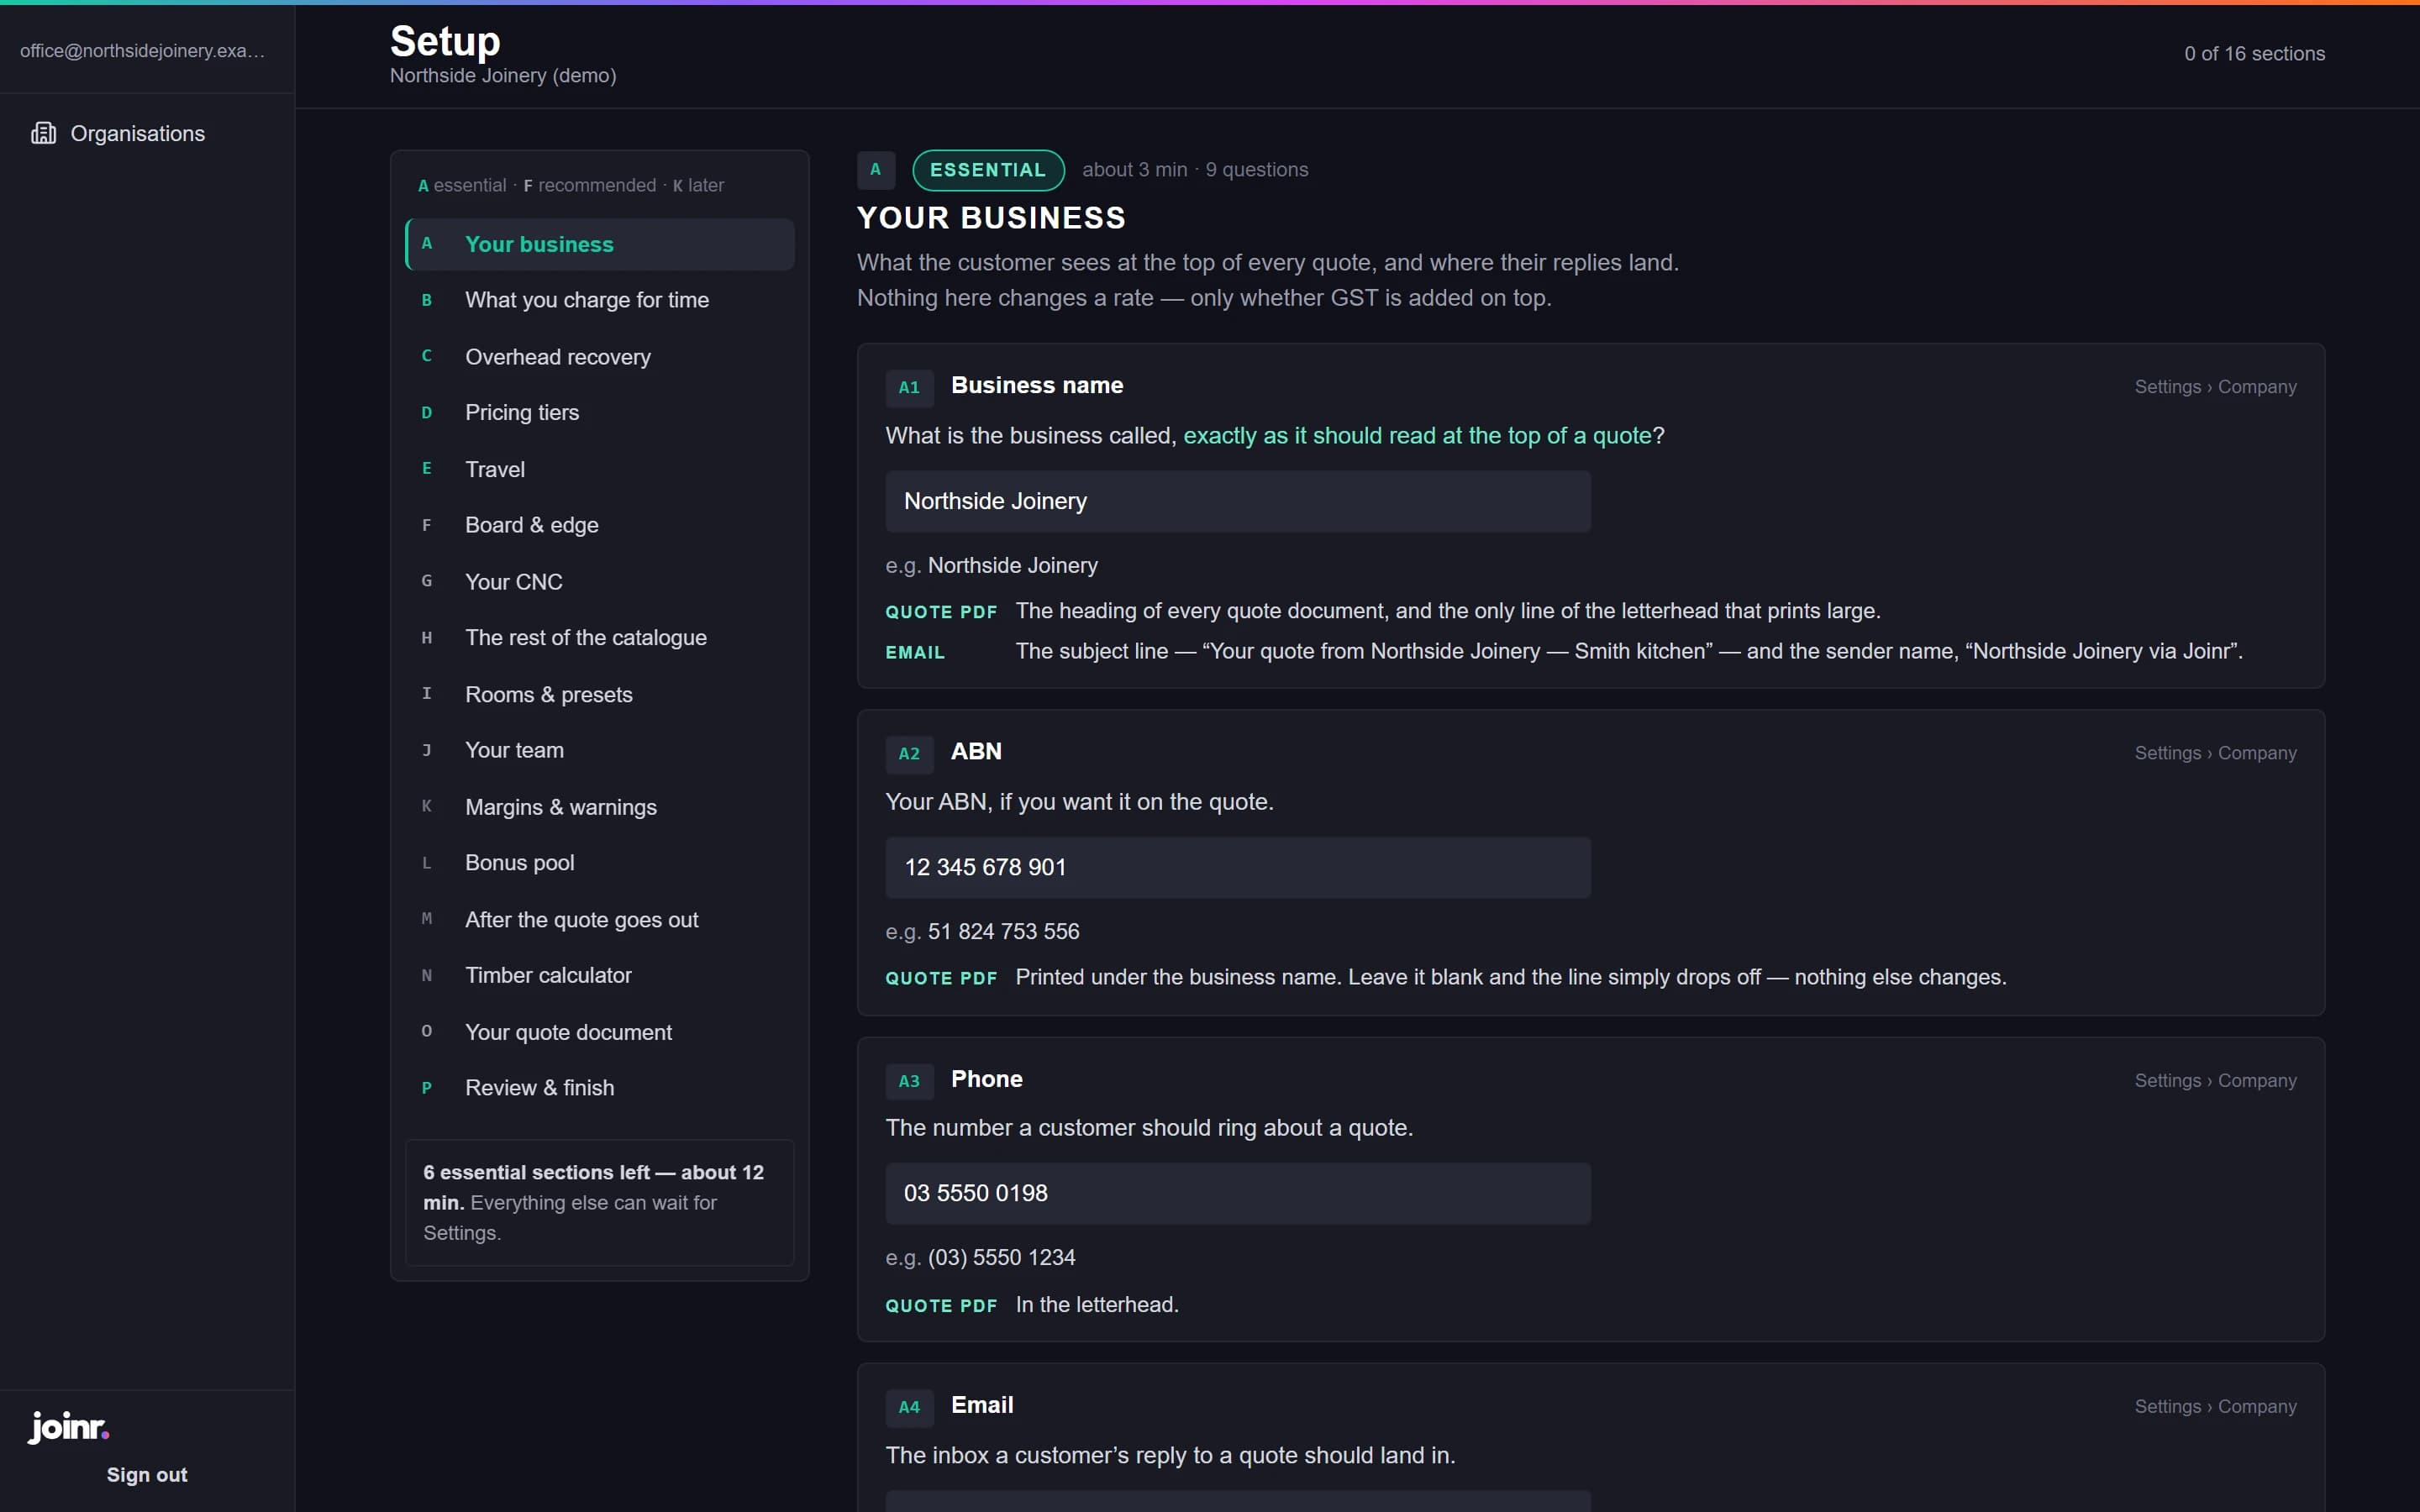The height and width of the screenshot is (1512, 2420).
Task: Click the Northside Joinery (demo) subtitle
Action: [503, 76]
